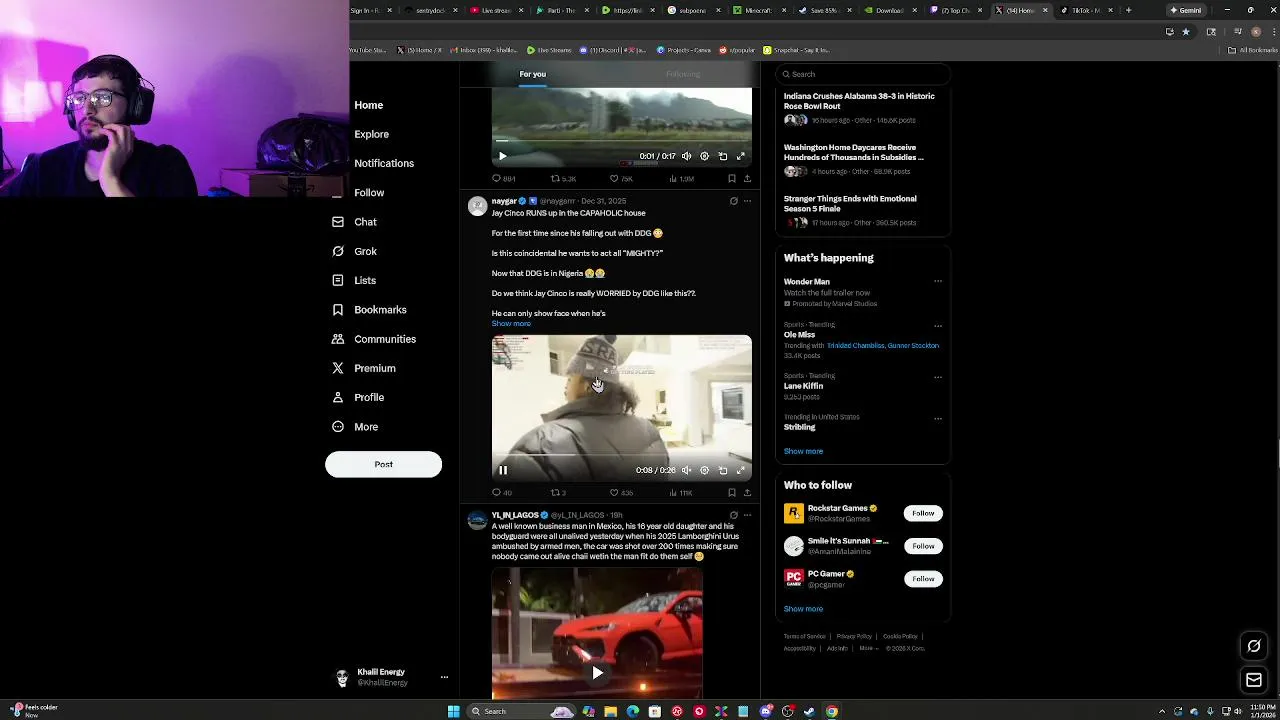
Task: Open options for Lane Kiffin trend
Action: tap(938, 376)
